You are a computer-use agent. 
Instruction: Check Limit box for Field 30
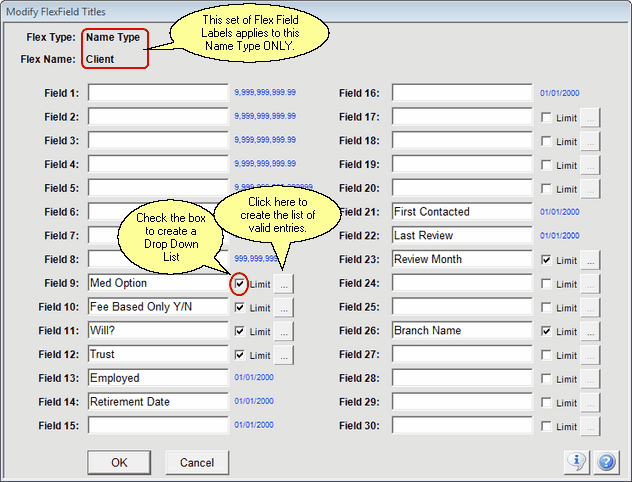click(546, 426)
